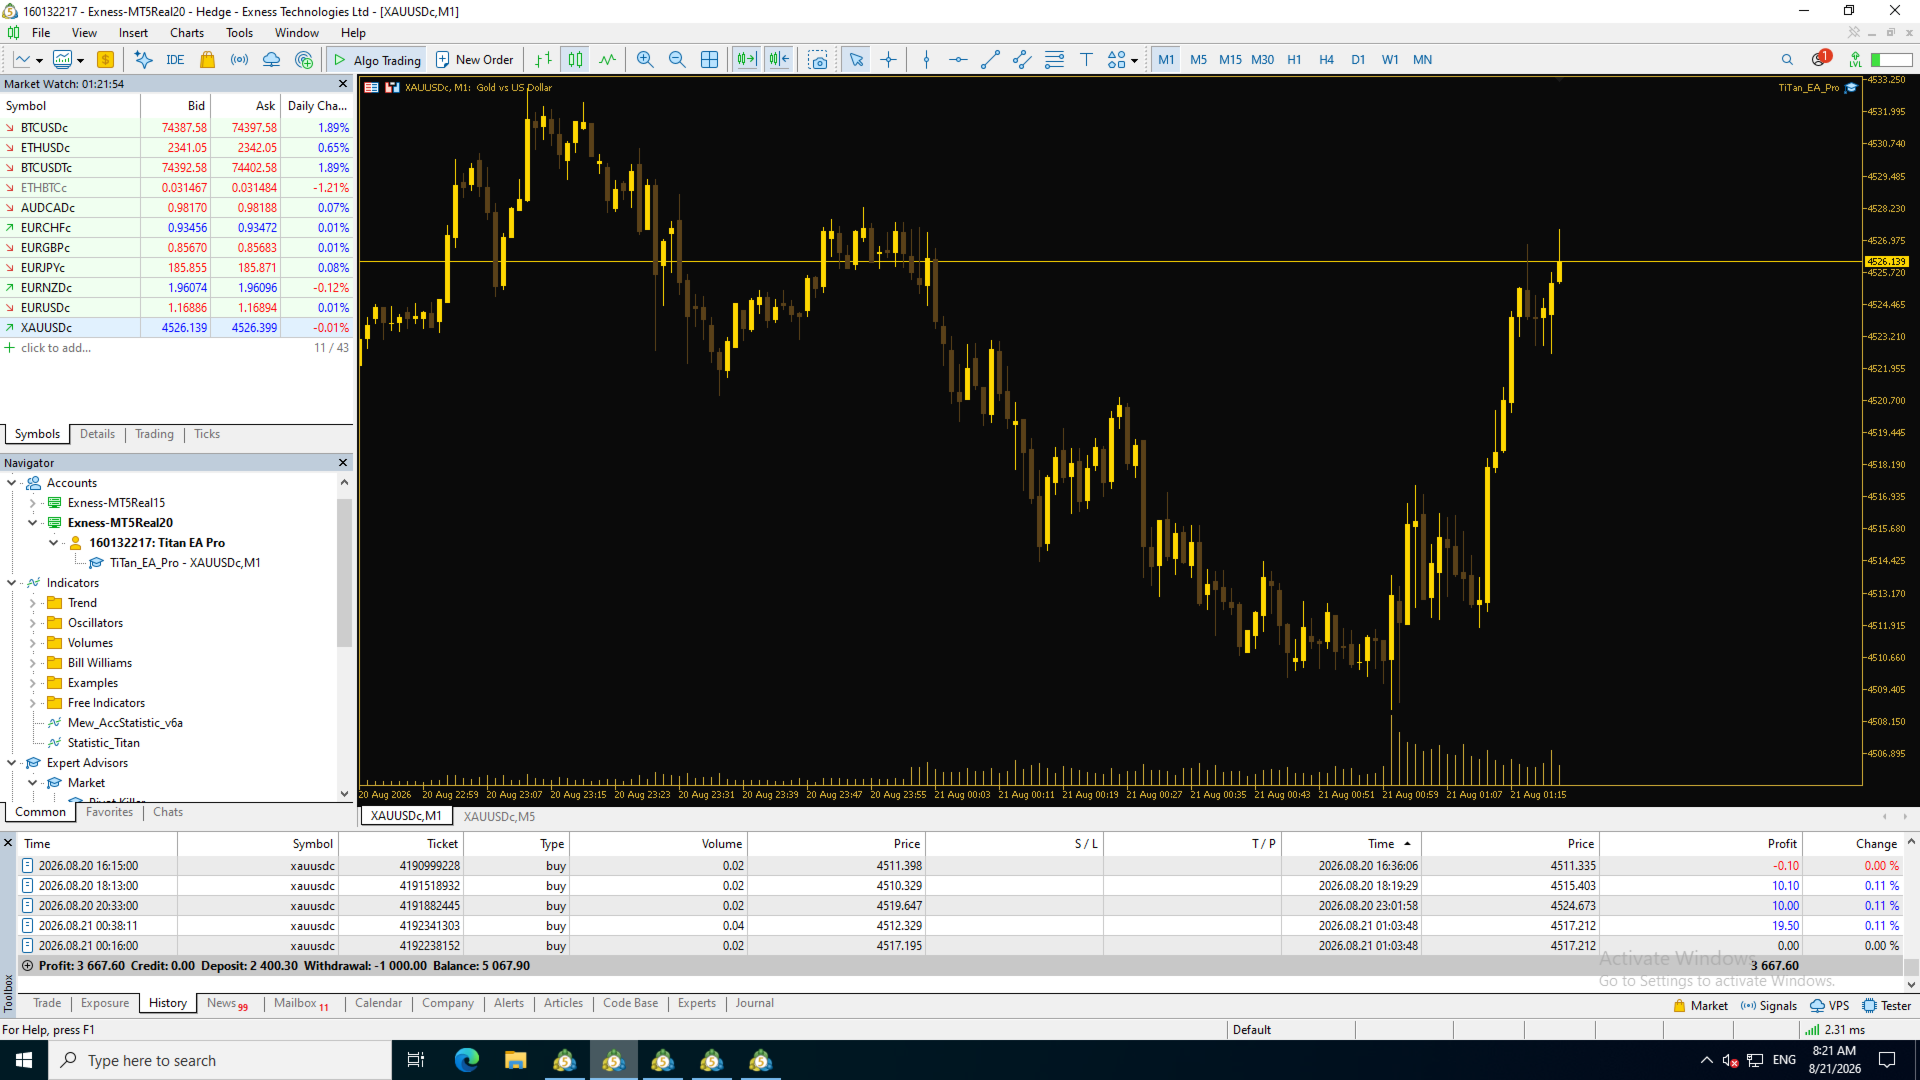This screenshot has height=1080, width=1920.
Task: Tile windows with the grid icon
Action: click(709, 60)
